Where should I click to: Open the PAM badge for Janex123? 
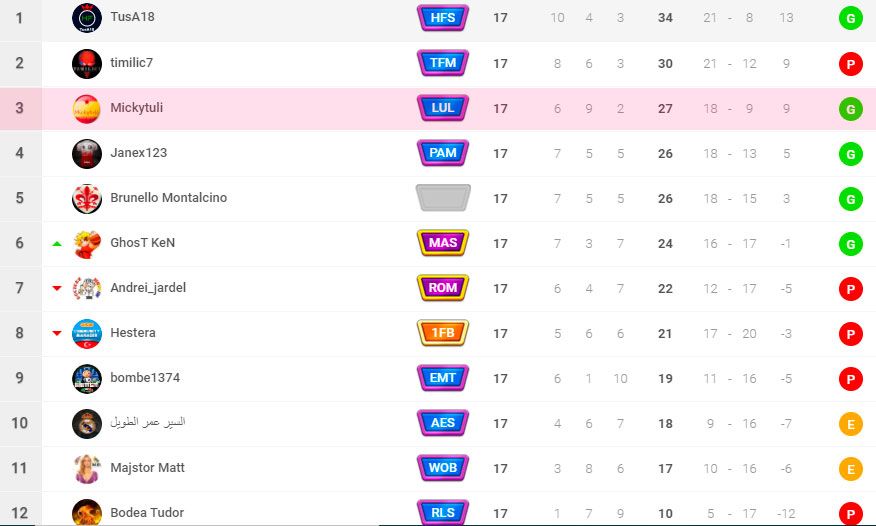442,153
